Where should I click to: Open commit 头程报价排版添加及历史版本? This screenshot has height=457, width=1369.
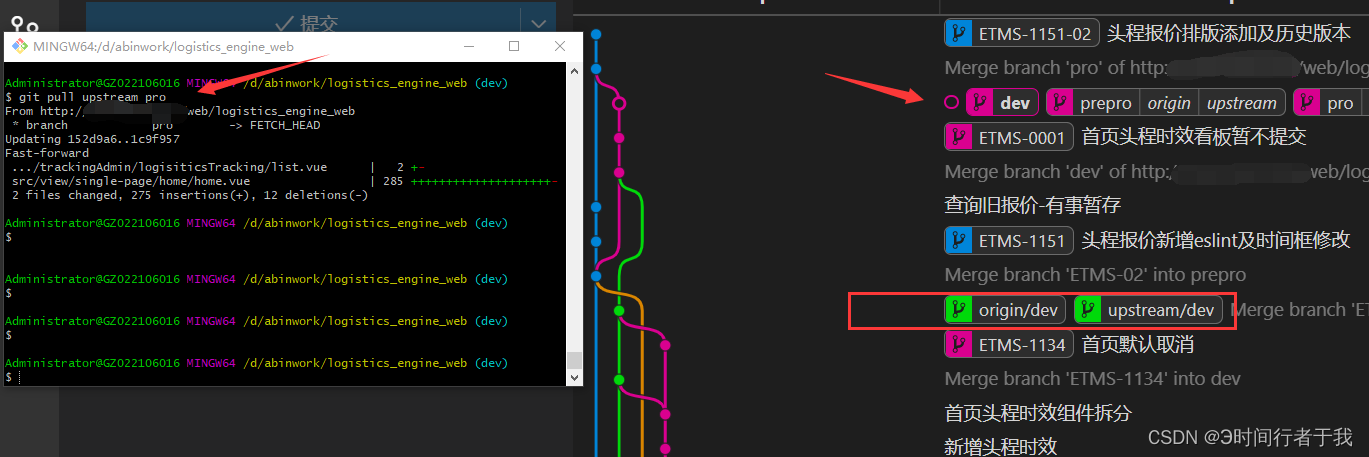click(x=1228, y=33)
